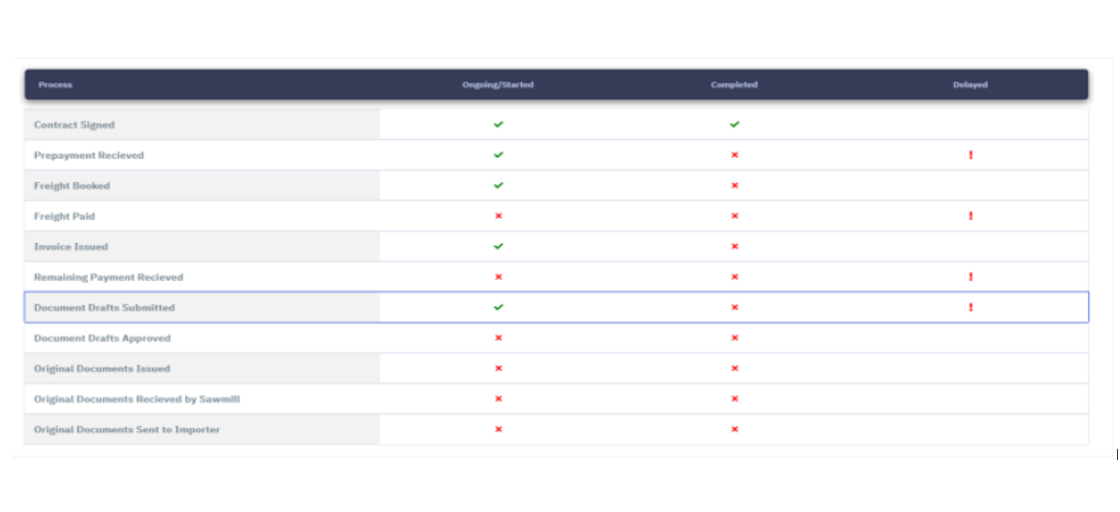Click green check for Invoice Issued Ongoing/Started
Viewport: 1120px width, 512px height.
point(498,246)
